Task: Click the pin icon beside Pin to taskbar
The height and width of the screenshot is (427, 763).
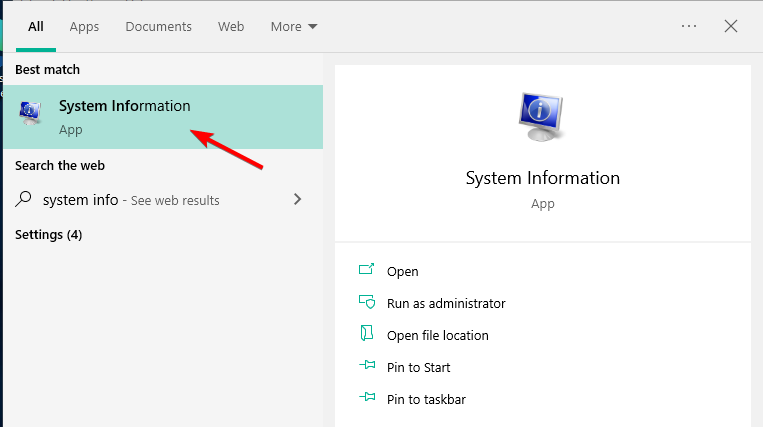Action: [367, 397]
